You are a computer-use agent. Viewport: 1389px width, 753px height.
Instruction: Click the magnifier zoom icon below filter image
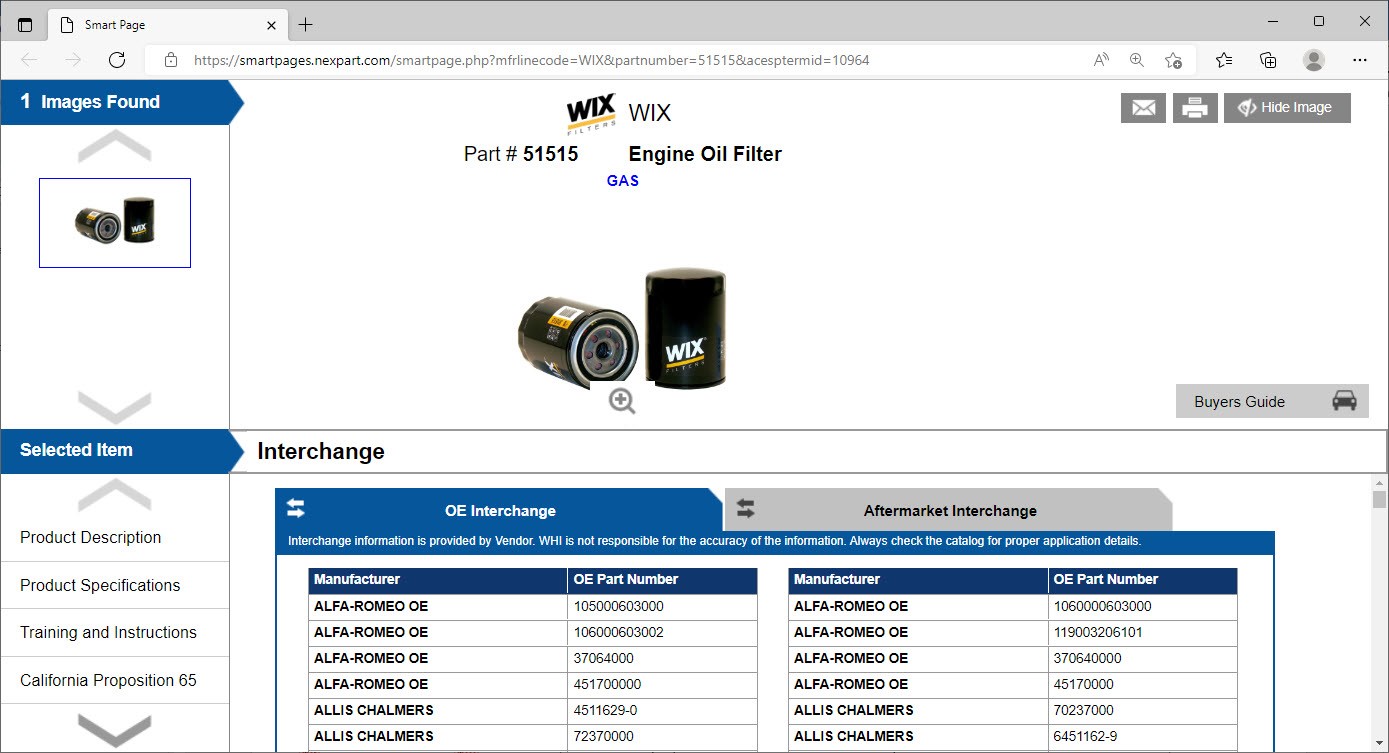[x=622, y=401]
